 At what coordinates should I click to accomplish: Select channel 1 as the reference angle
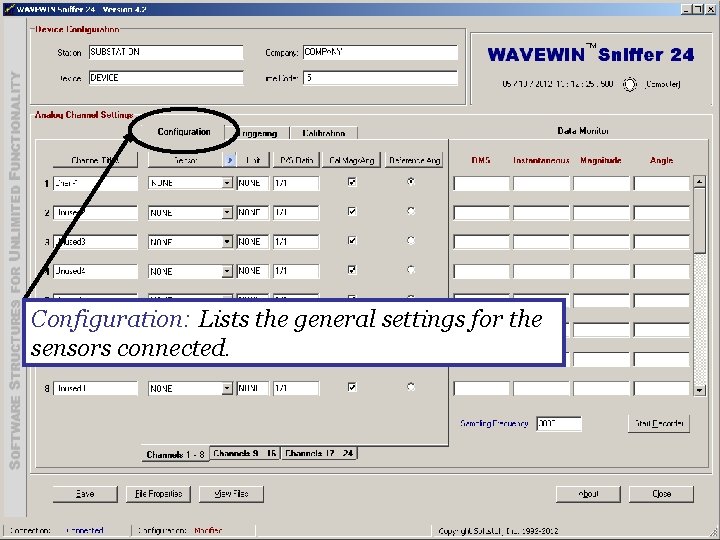[411, 182]
